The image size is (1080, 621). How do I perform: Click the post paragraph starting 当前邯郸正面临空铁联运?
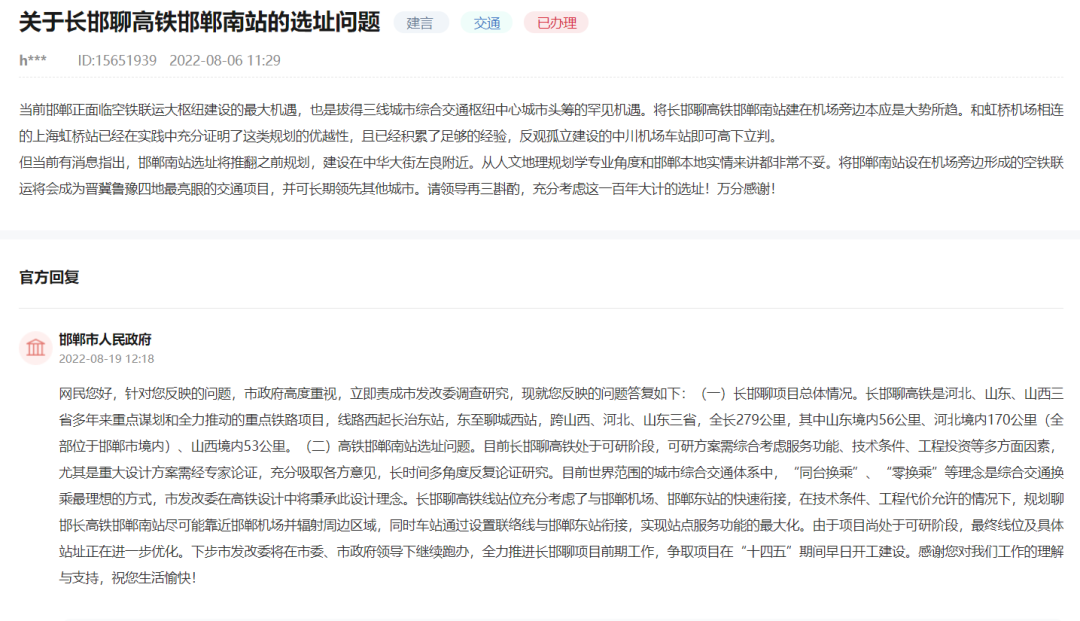[541, 123]
